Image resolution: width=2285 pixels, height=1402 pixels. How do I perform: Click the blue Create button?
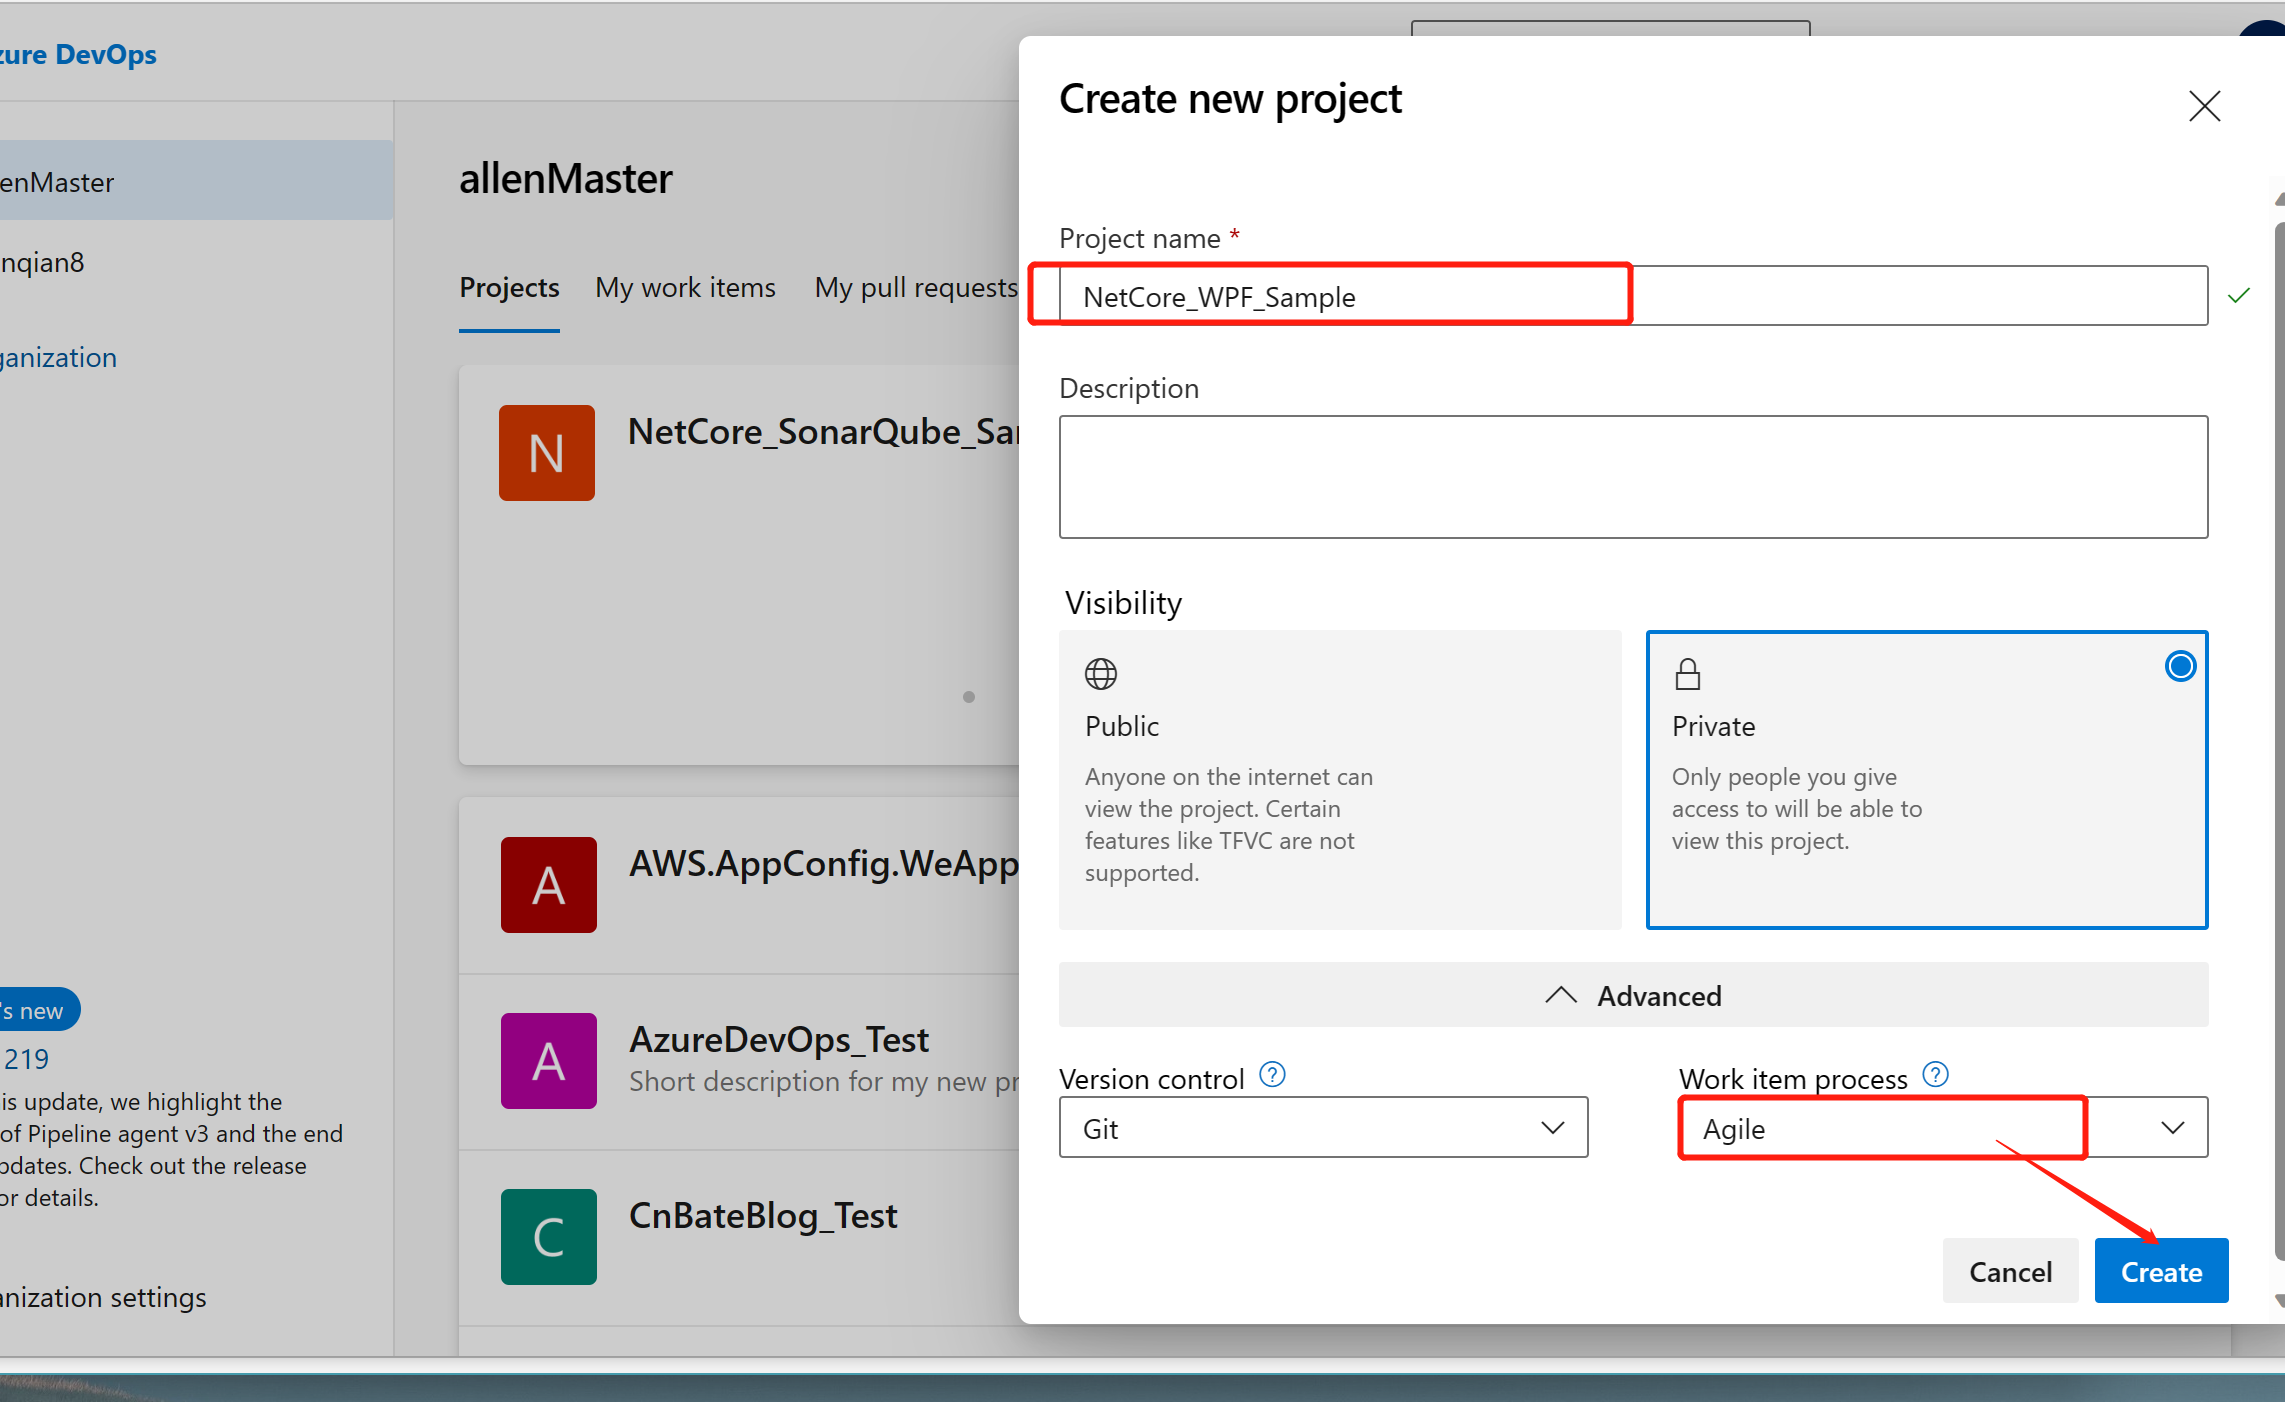pos(2161,1272)
